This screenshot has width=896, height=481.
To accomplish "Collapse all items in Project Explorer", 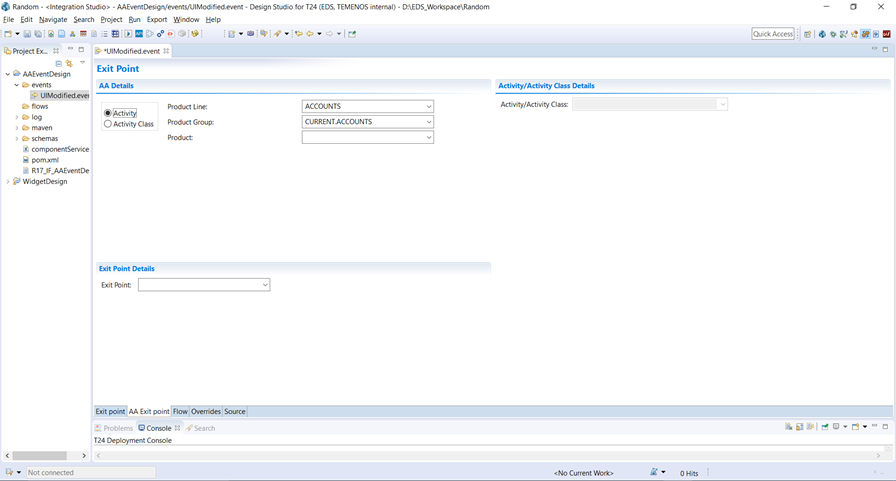I will point(59,63).
